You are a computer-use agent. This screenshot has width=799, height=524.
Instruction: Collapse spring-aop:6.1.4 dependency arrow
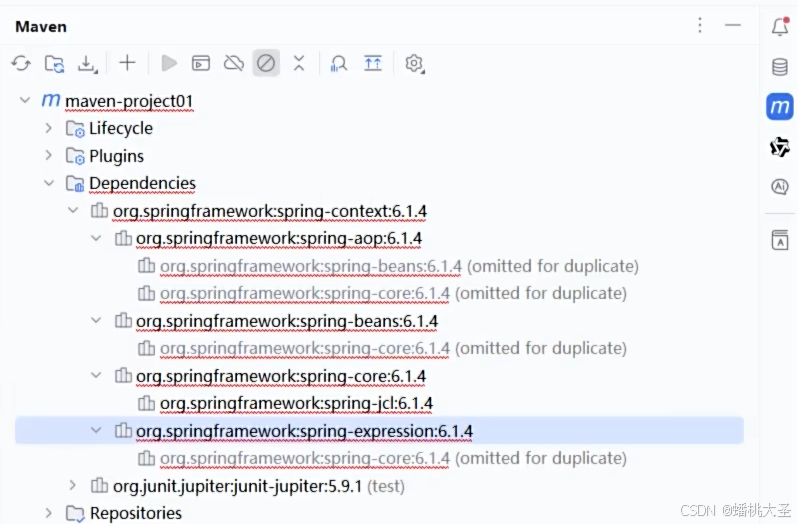click(x=96, y=238)
